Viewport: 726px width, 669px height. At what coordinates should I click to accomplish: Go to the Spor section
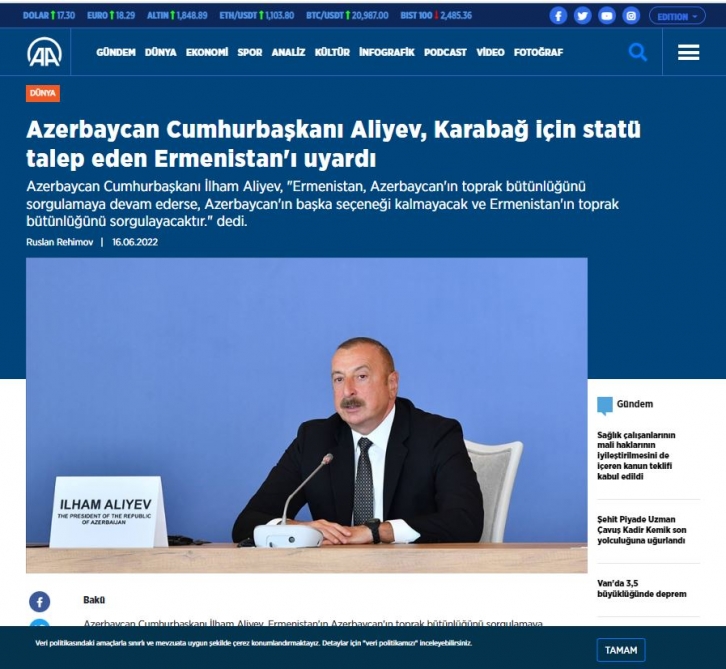(250, 52)
